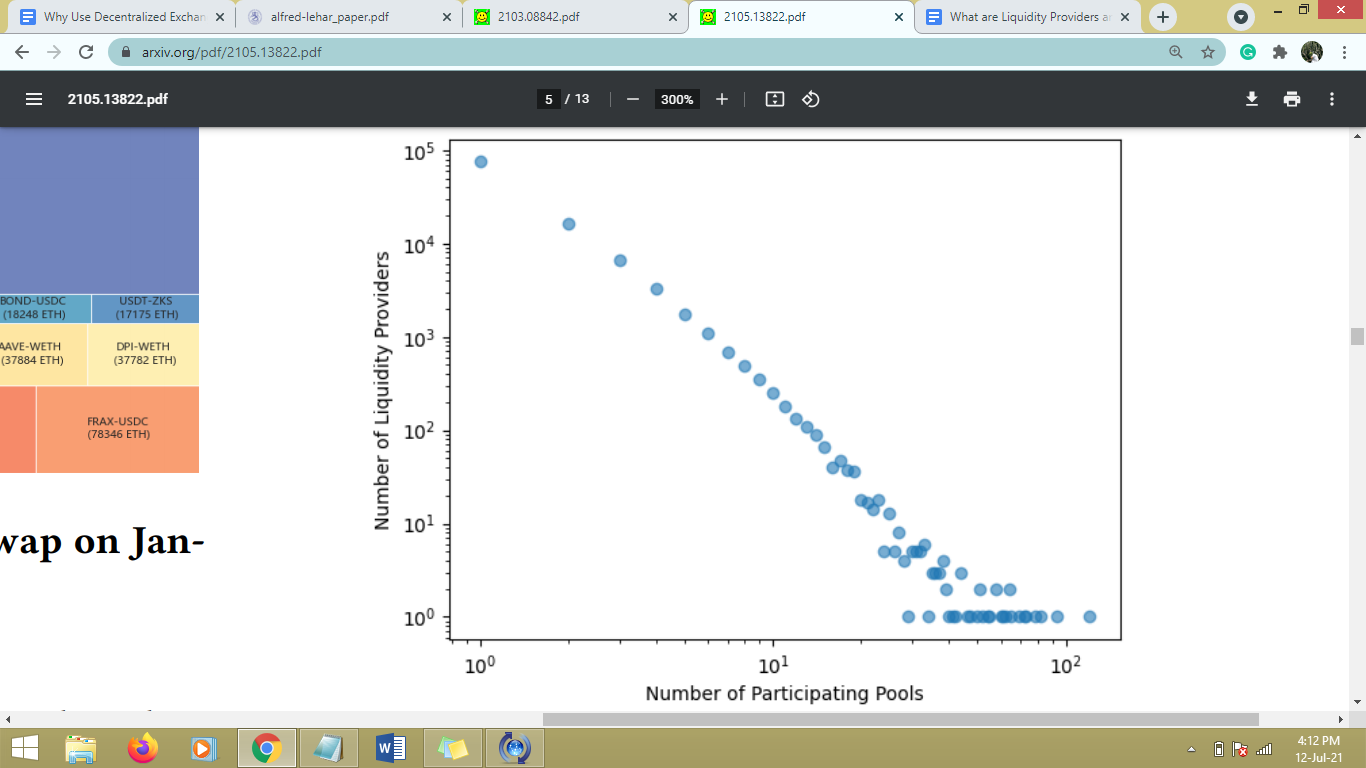Click the horizontal scrollbar thumb
1366x768 pixels.
point(900,719)
